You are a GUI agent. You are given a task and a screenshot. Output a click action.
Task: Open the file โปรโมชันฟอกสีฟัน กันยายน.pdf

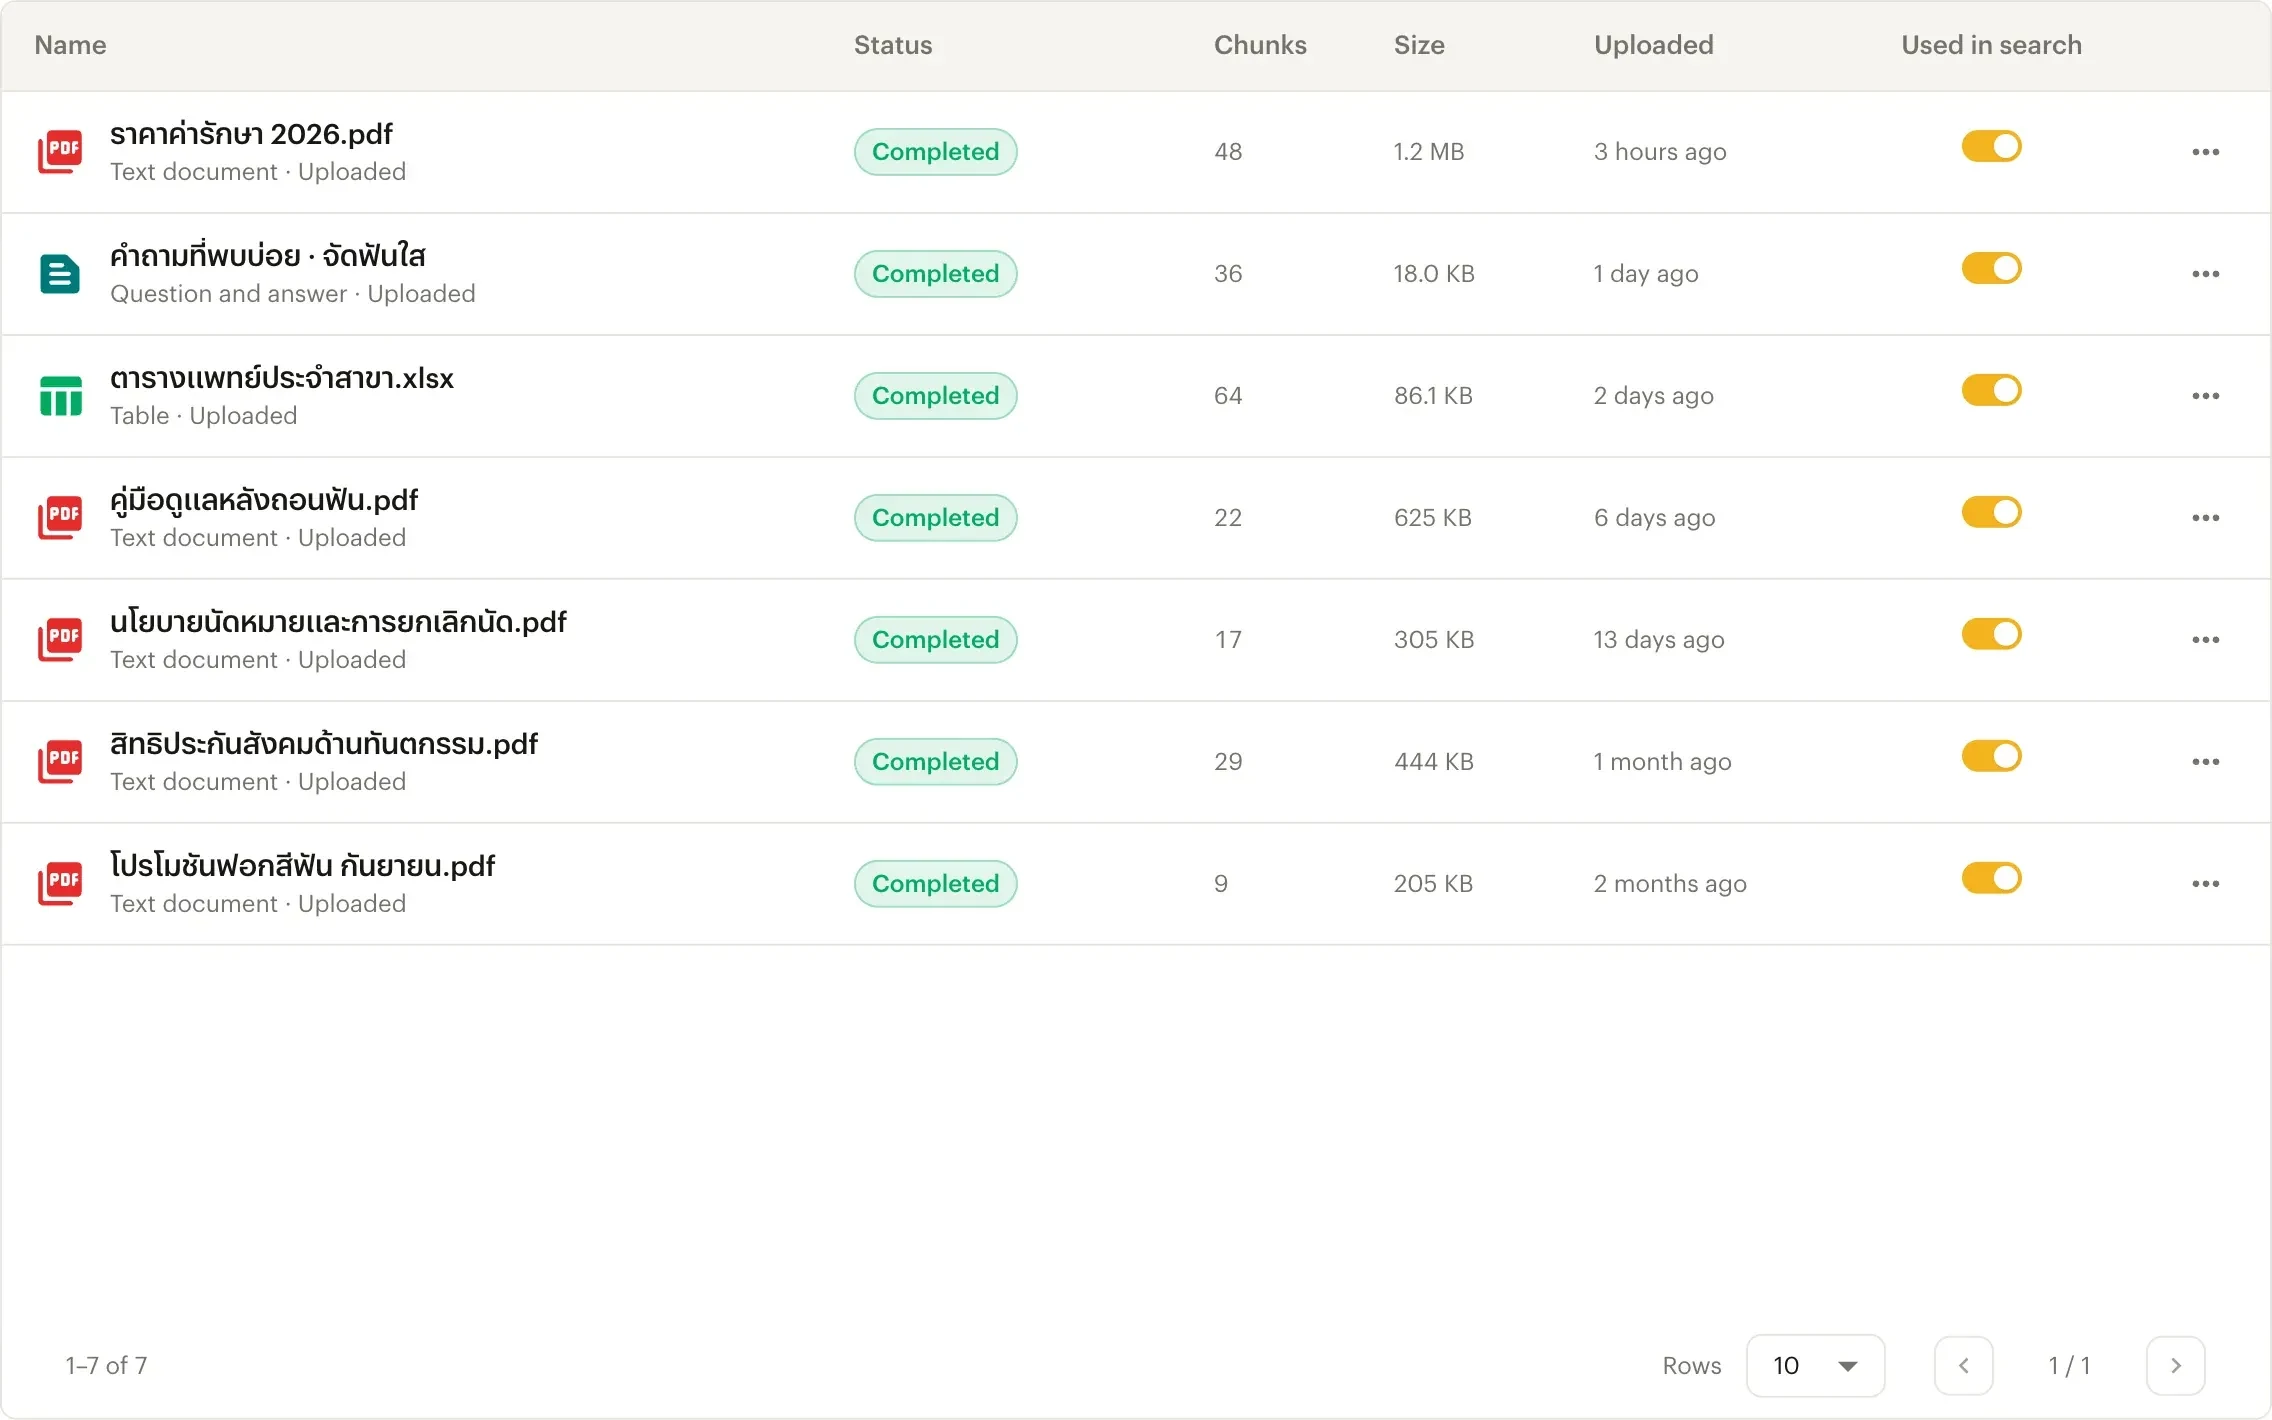point(302,866)
